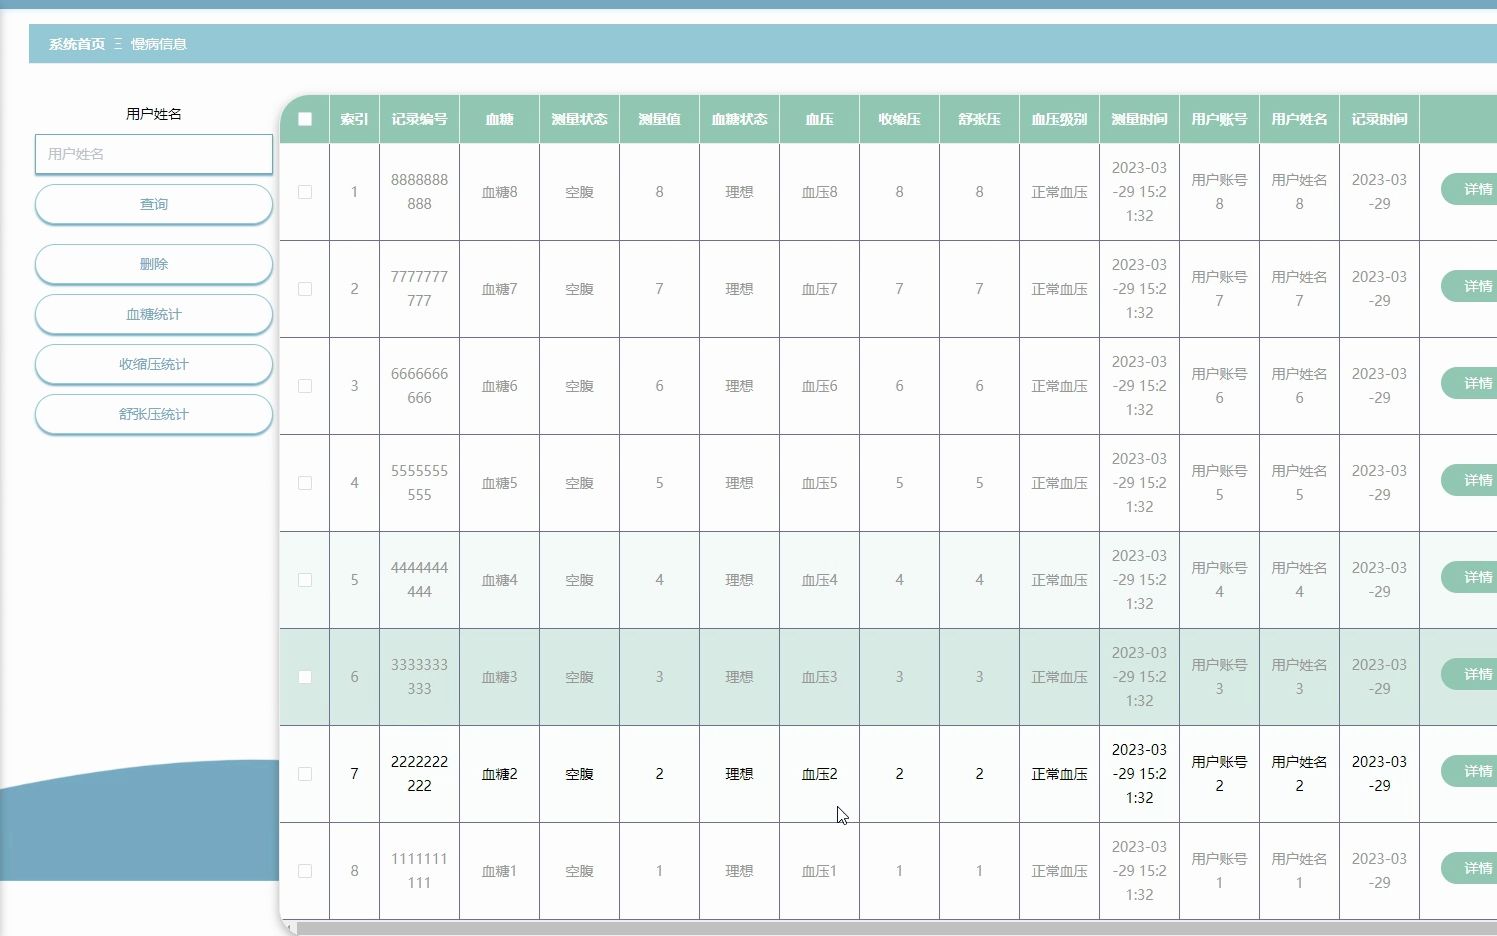Click the 测量时间 column header

click(1139, 119)
